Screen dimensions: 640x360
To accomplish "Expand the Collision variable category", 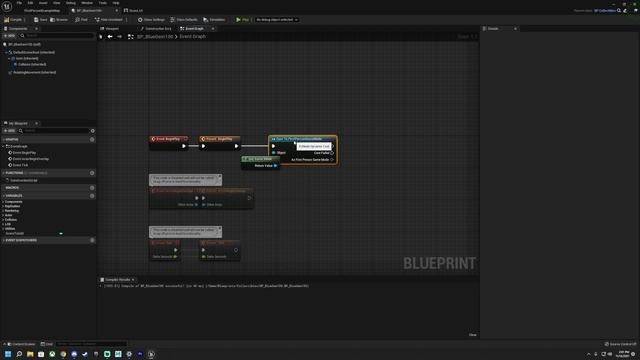I will click(x=3, y=220).
